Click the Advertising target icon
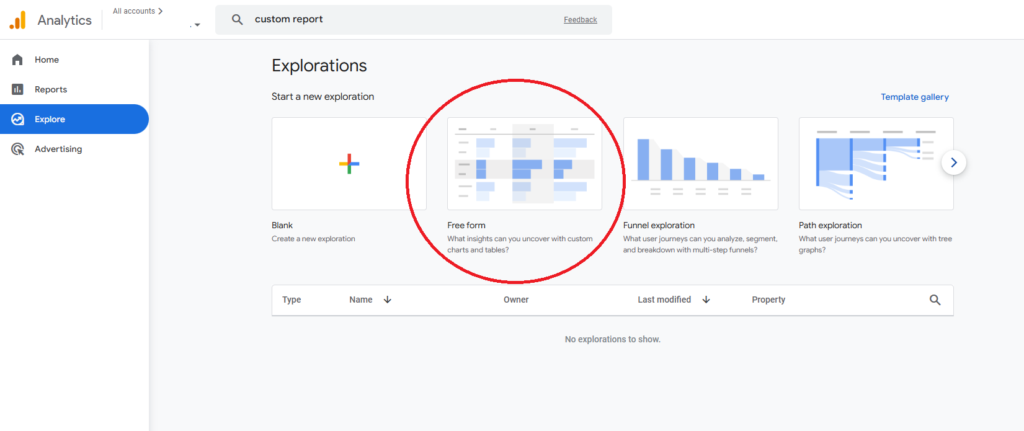Screen dimensions: 1024x431 [x=17, y=150]
